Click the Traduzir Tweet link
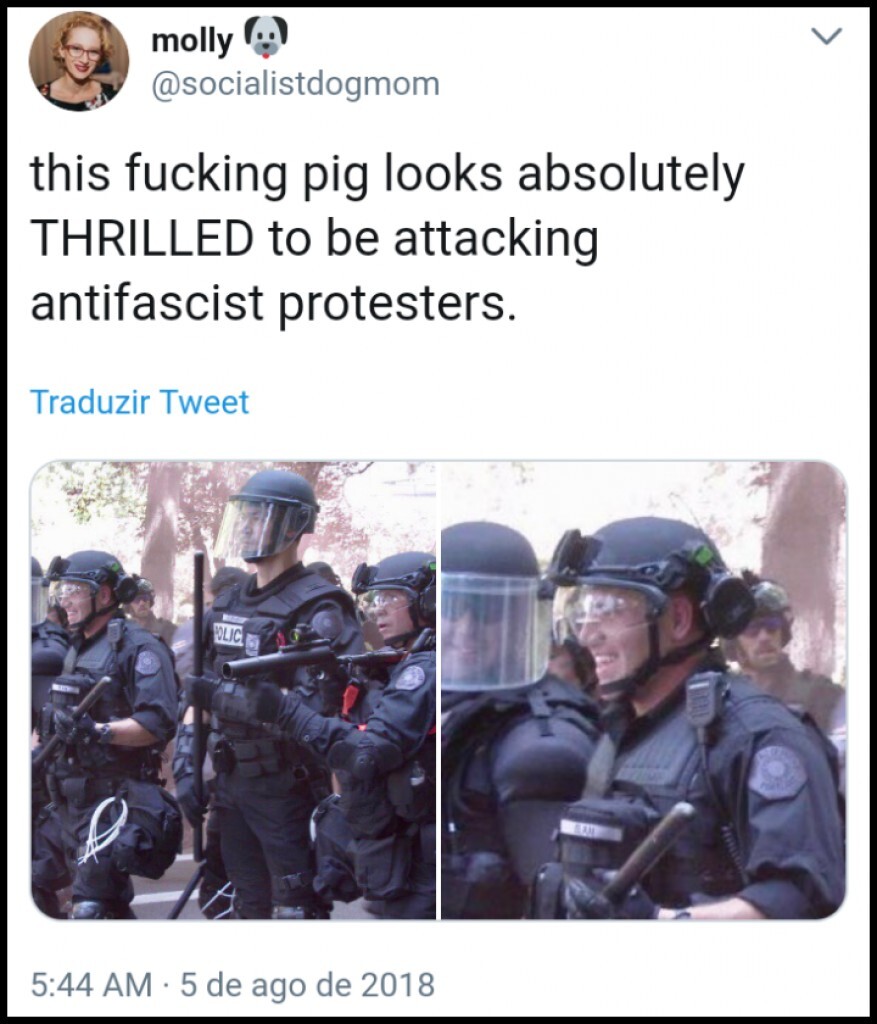The width and height of the screenshot is (877, 1024). [139, 402]
